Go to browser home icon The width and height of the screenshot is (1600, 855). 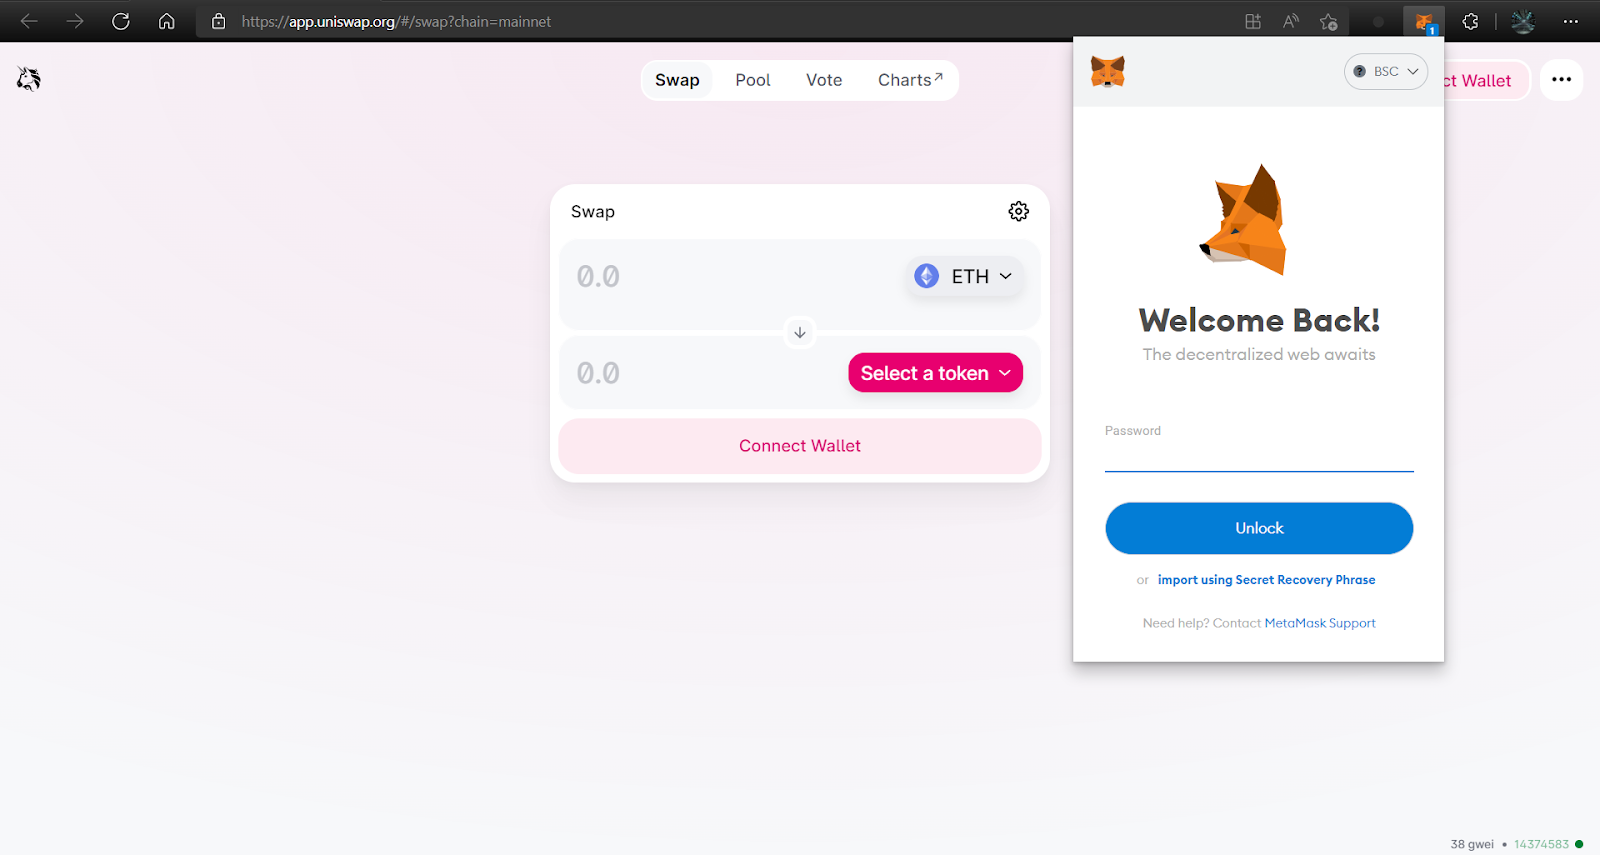point(167,21)
